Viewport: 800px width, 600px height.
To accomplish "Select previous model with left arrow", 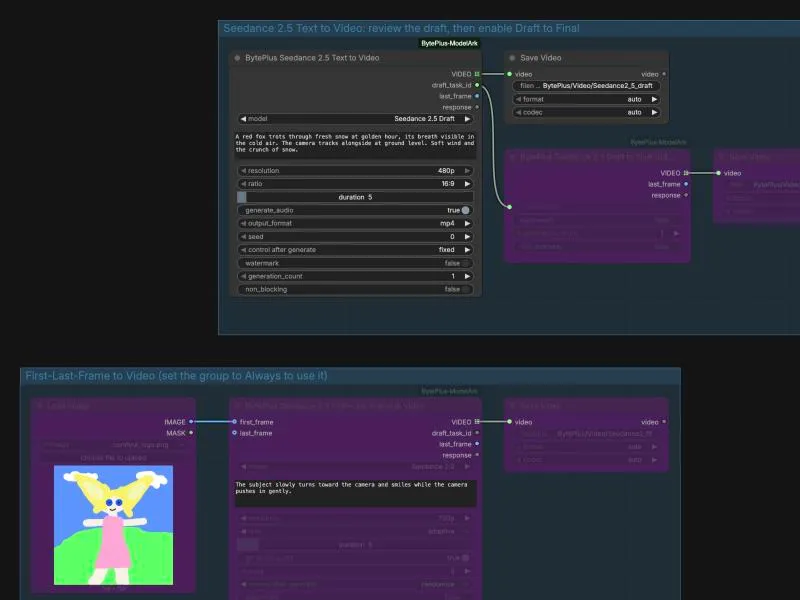I will [x=243, y=119].
